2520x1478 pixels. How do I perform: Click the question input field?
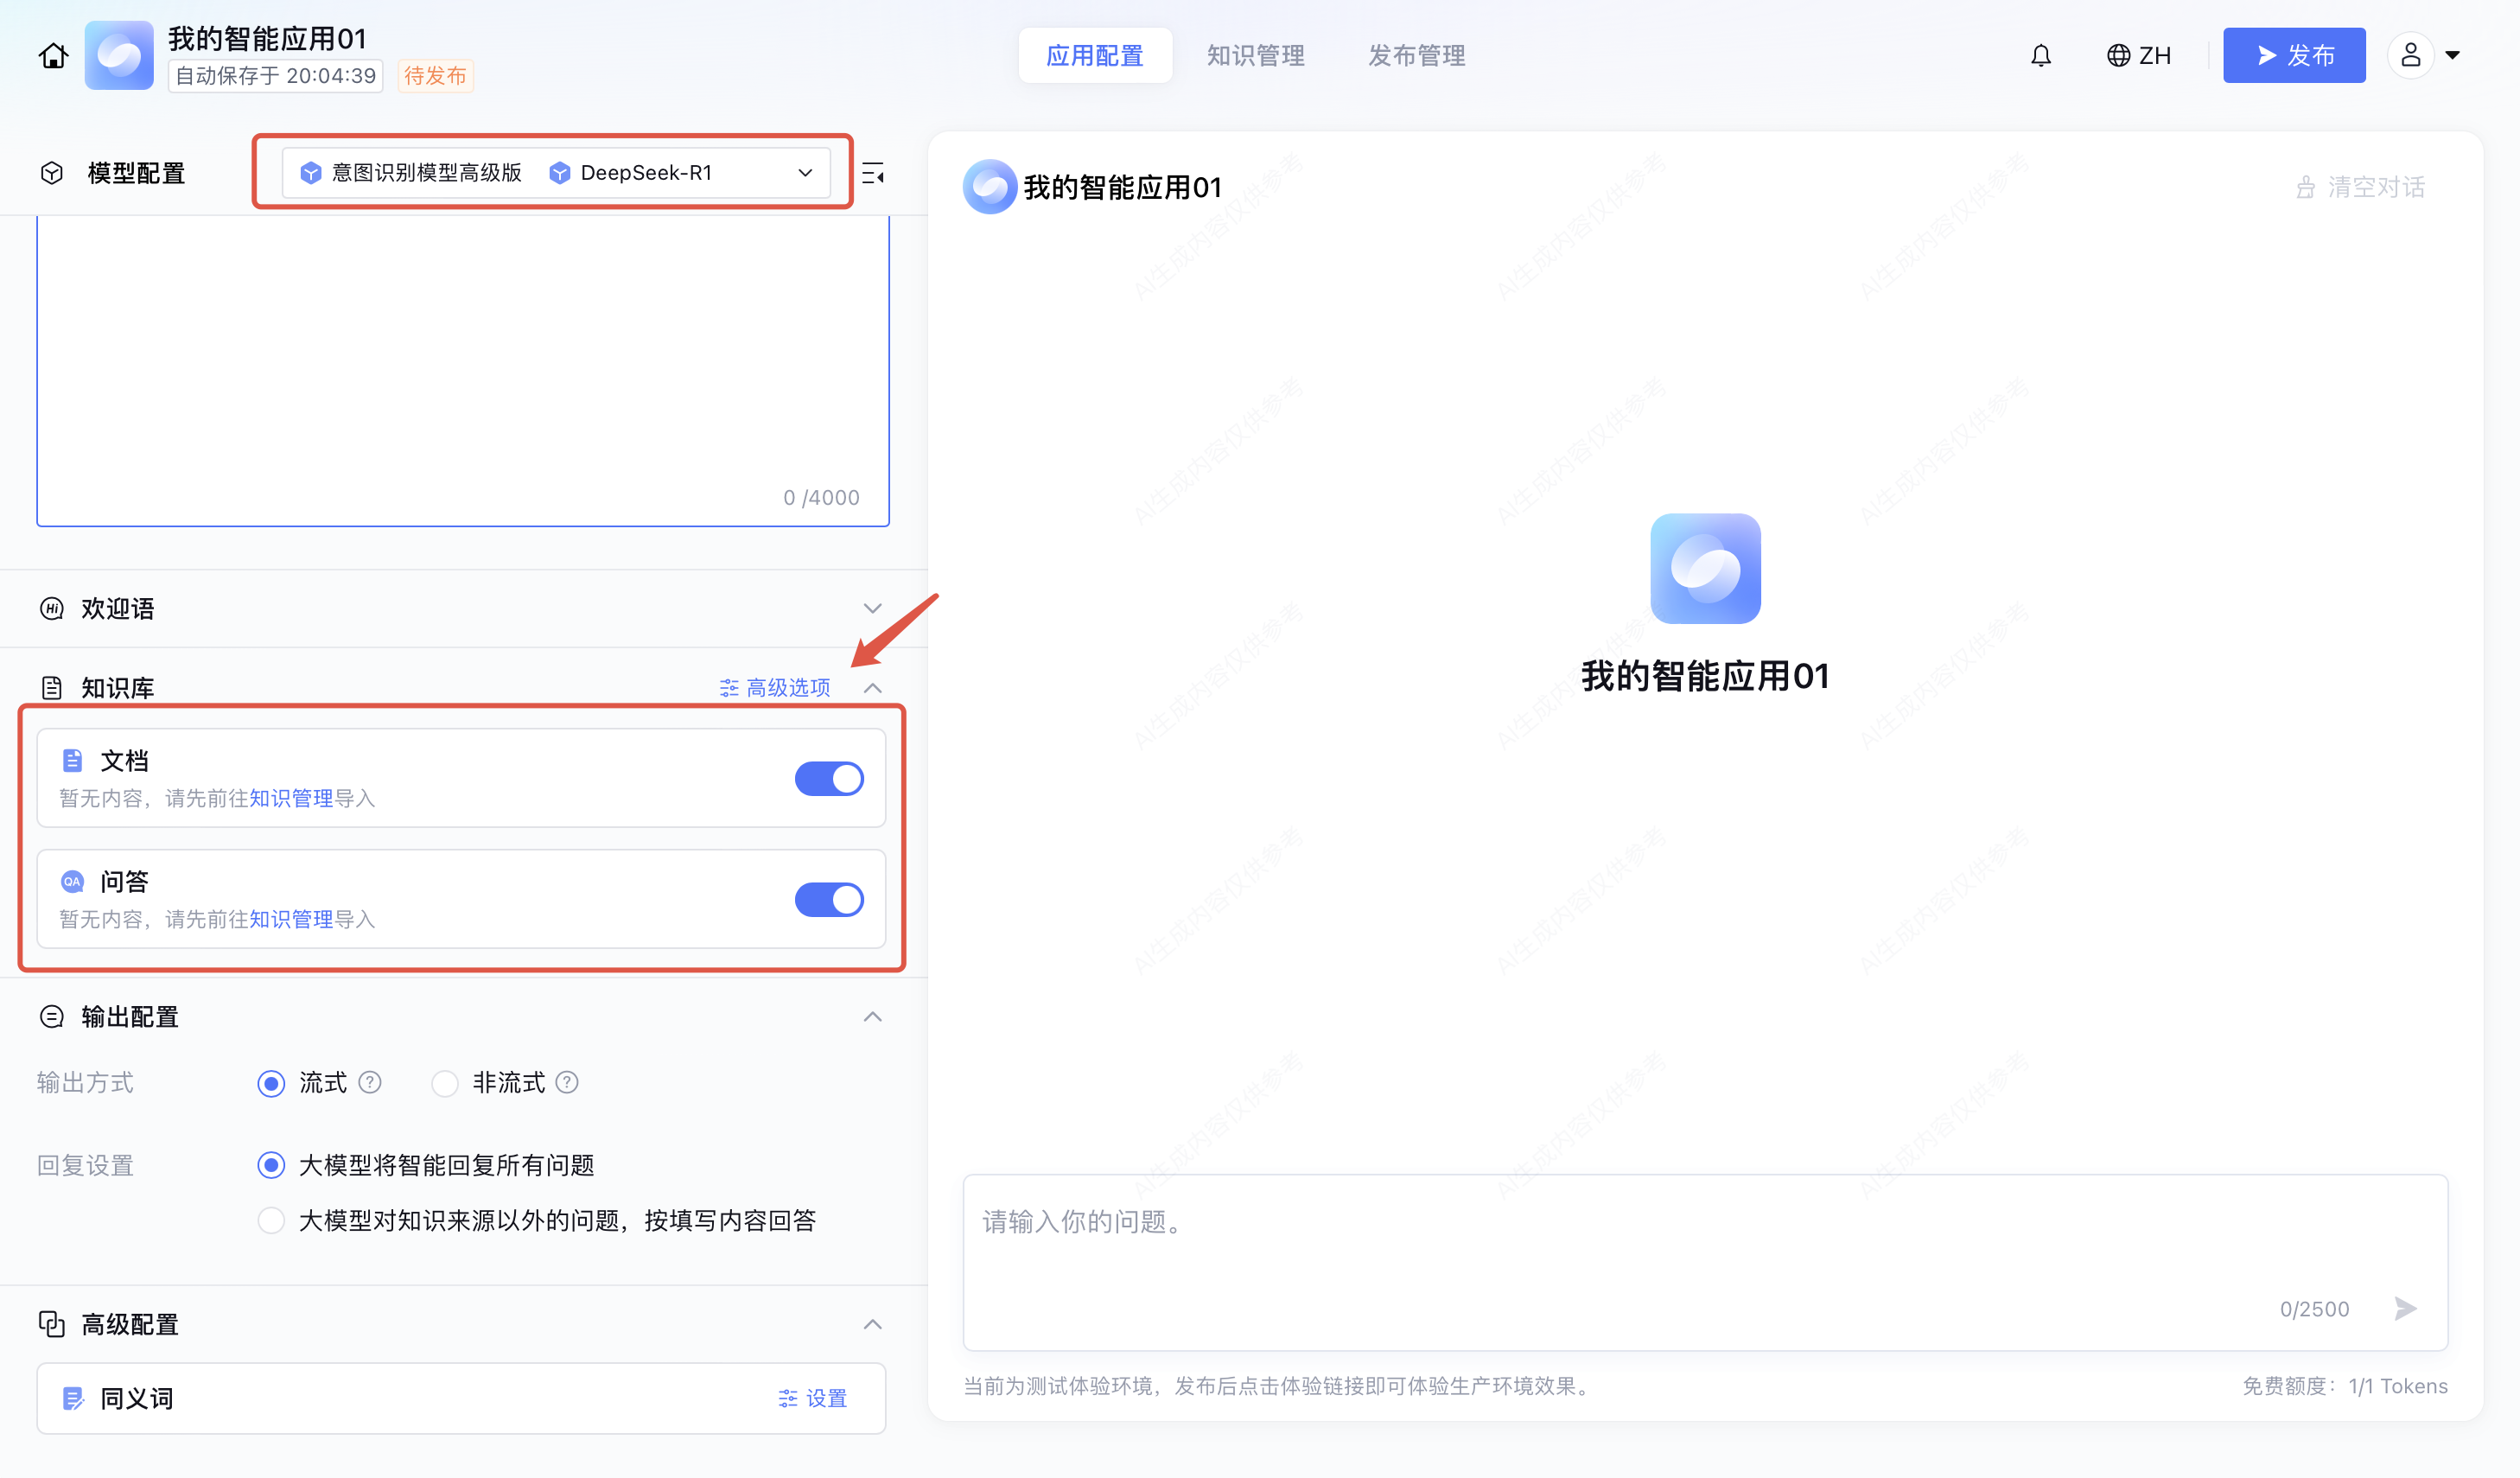[x=1600, y=1240]
